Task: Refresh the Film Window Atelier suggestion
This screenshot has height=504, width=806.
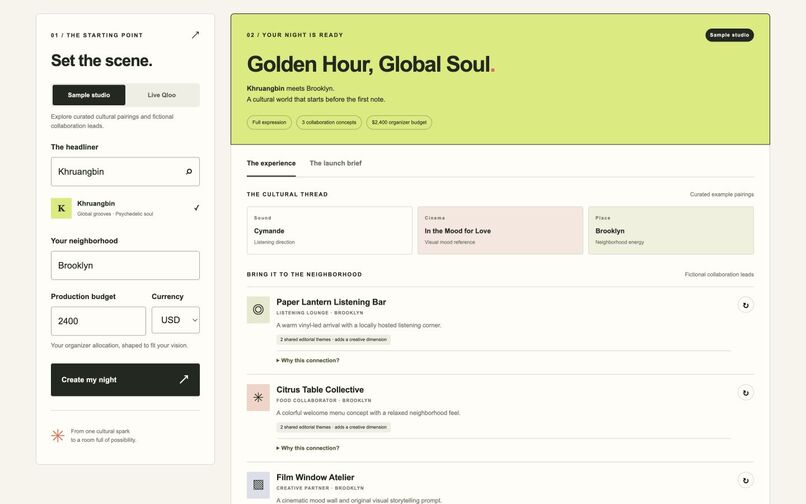Action: tap(745, 480)
